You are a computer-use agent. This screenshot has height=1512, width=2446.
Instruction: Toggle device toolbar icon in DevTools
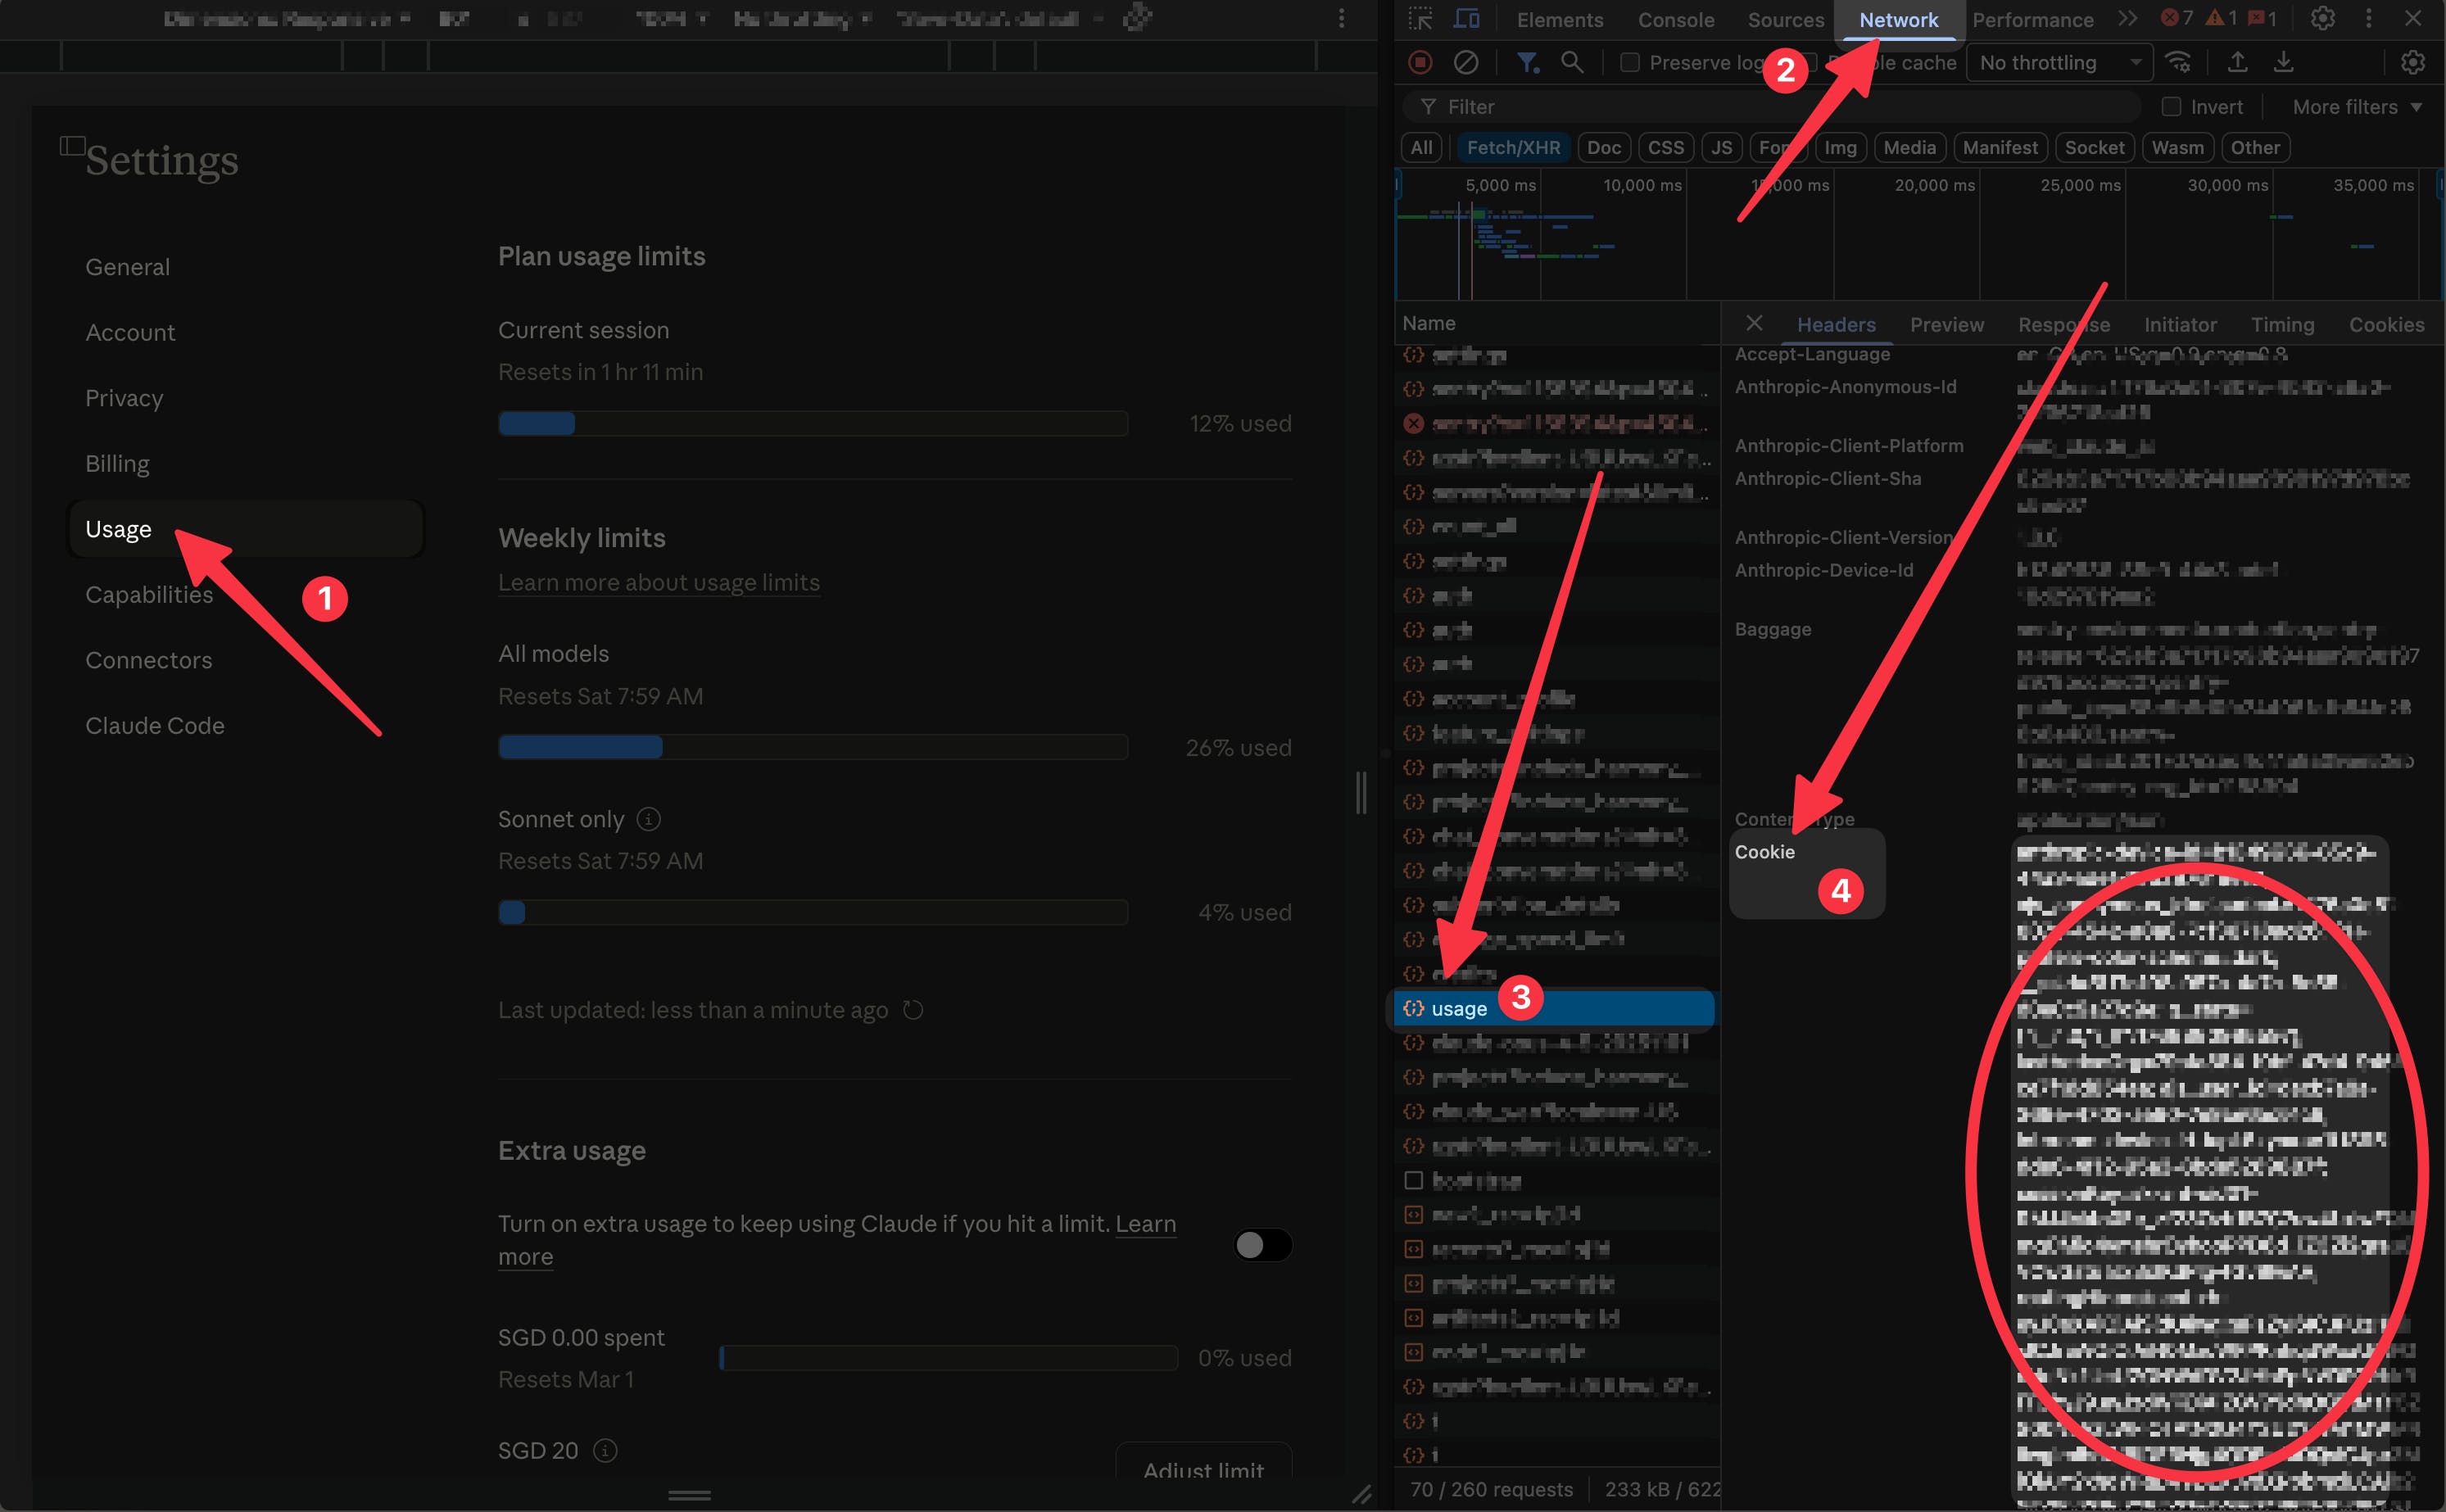point(1467,19)
